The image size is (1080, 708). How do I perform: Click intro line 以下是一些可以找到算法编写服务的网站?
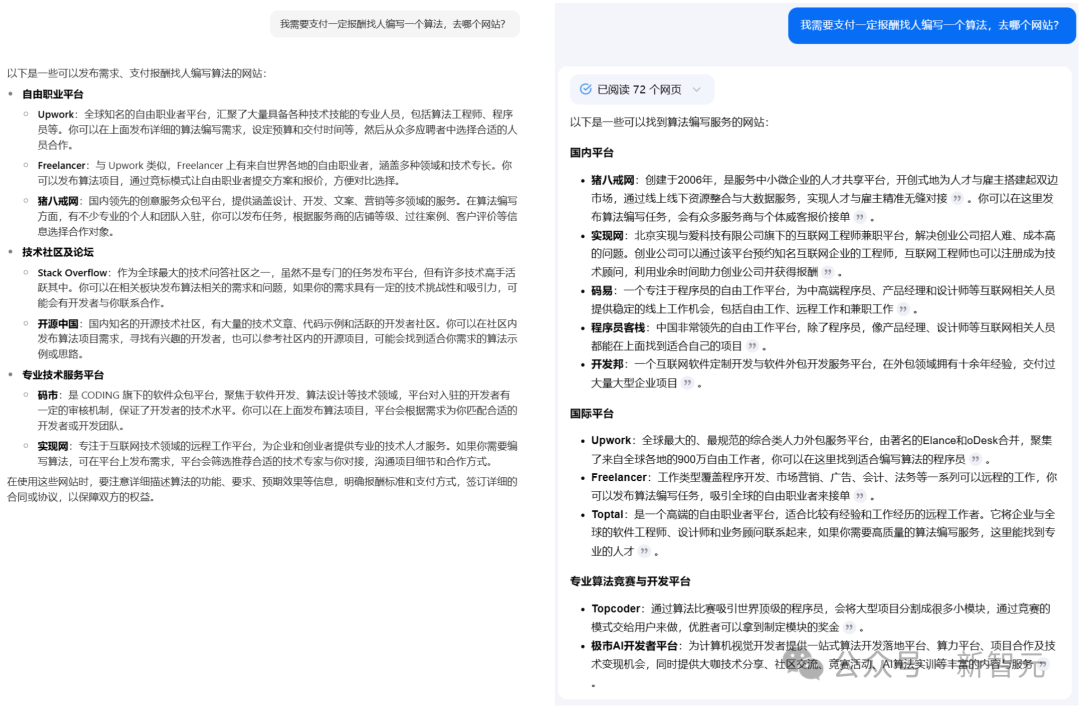tap(669, 123)
